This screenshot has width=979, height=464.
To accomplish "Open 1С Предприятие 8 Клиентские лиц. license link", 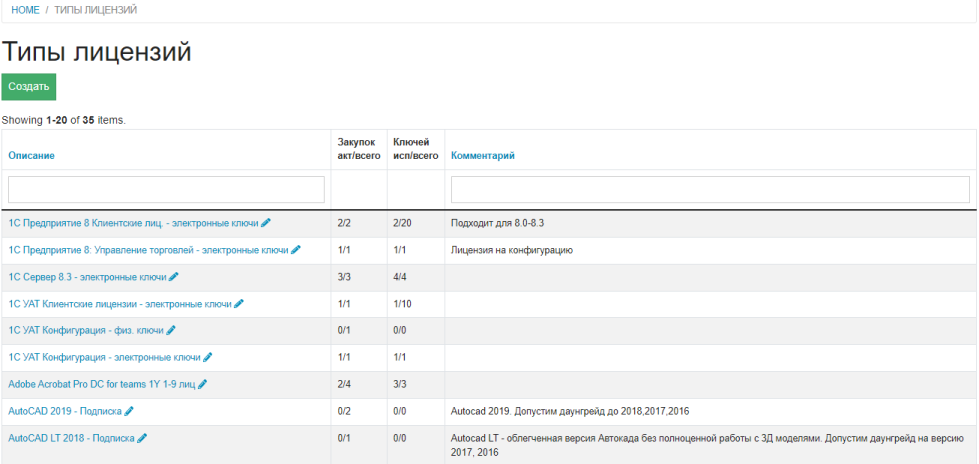I will pos(134,223).
